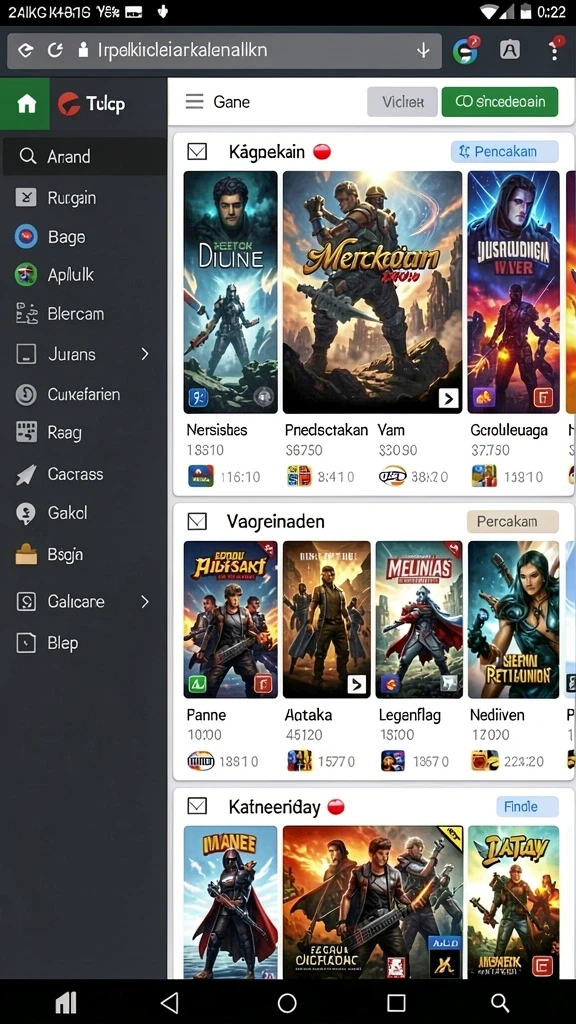Tap the Android home circle button
576x1024 pixels.
287,1002
